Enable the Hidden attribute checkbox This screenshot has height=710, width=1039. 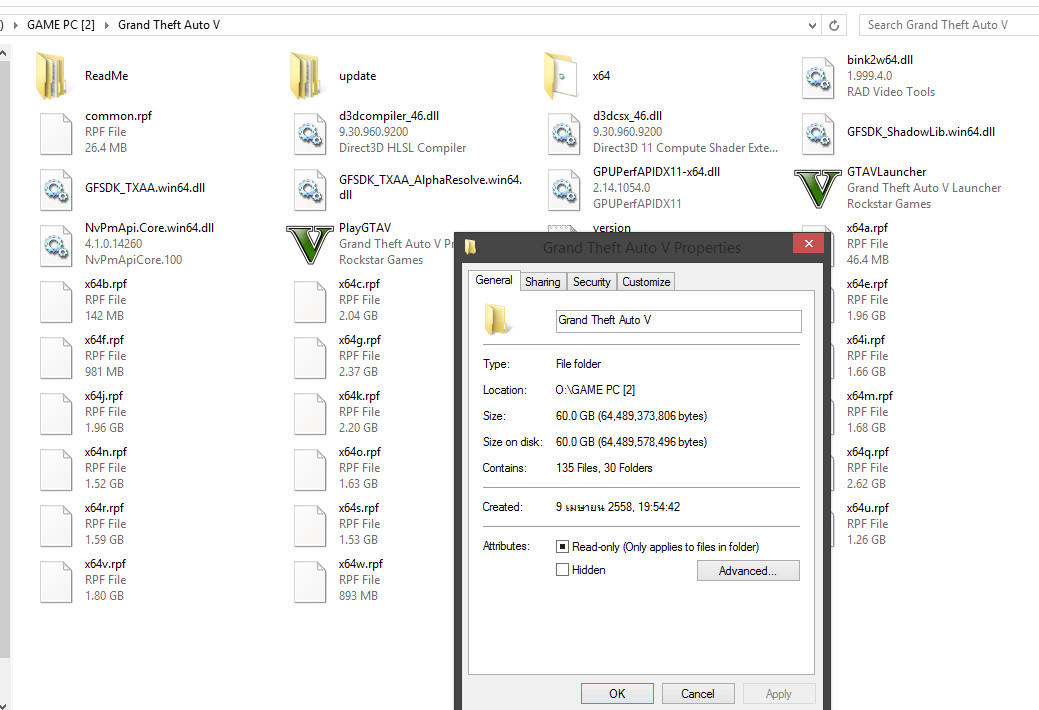562,569
